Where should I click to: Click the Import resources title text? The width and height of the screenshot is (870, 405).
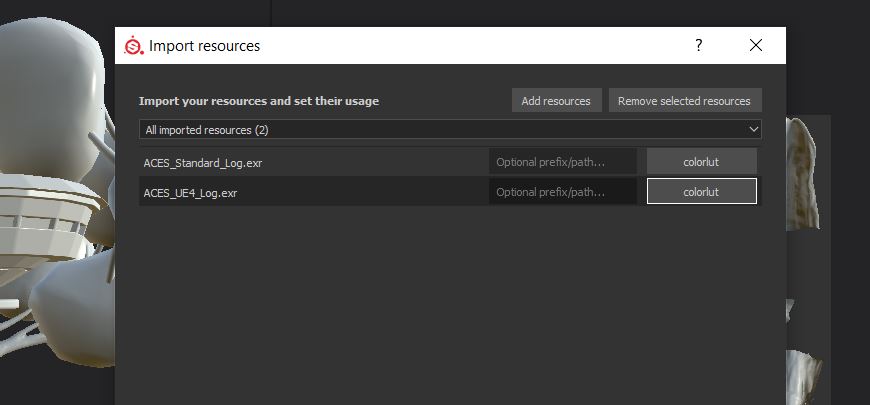[204, 45]
